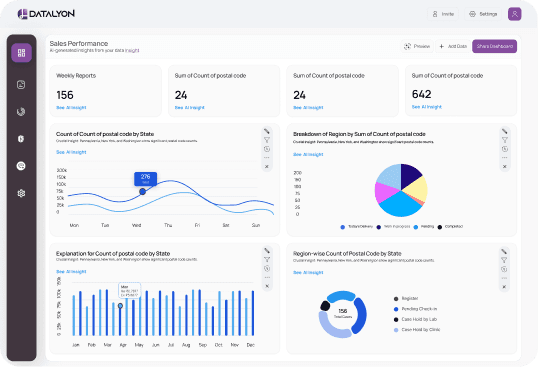Toggle the Pending Check-in legend item

tap(416, 309)
